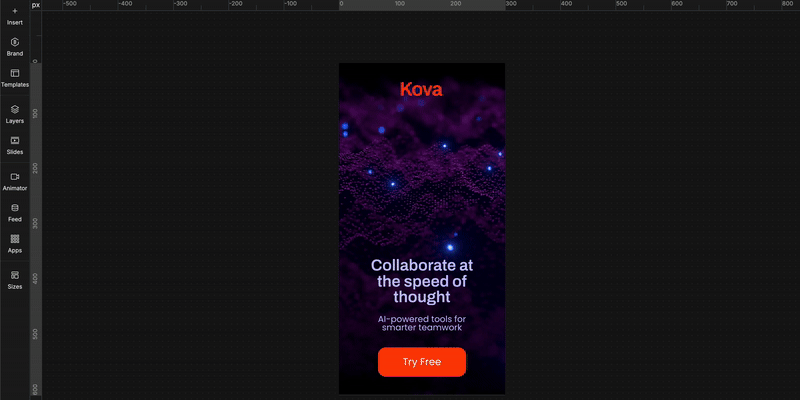This screenshot has height=400, width=800.
Task: Click the -500 mark on the horizontal ruler
Action: 68,5
